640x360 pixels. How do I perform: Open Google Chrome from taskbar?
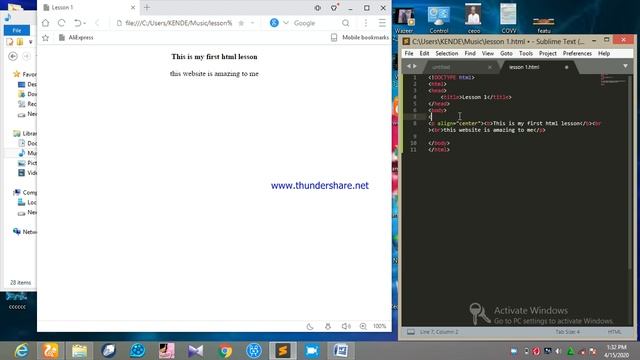[x=225, y=351]
